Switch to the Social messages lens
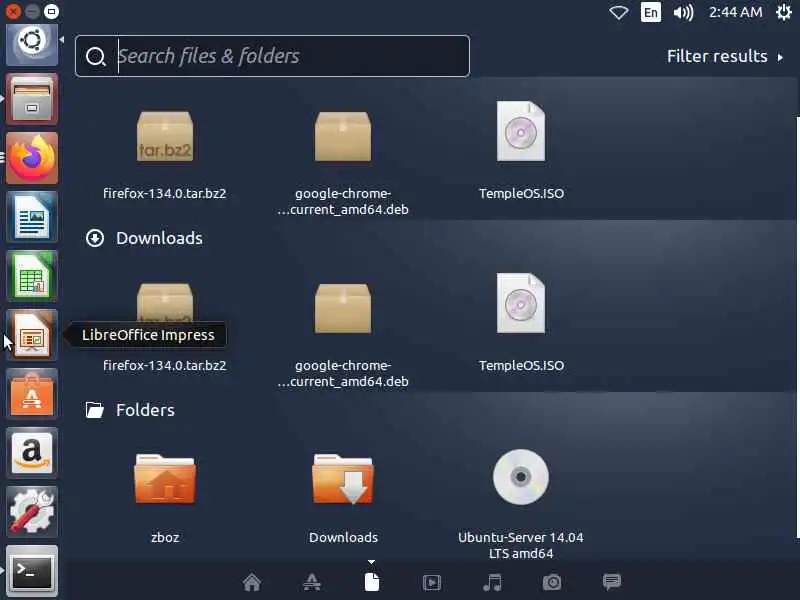 coord(612,582)
